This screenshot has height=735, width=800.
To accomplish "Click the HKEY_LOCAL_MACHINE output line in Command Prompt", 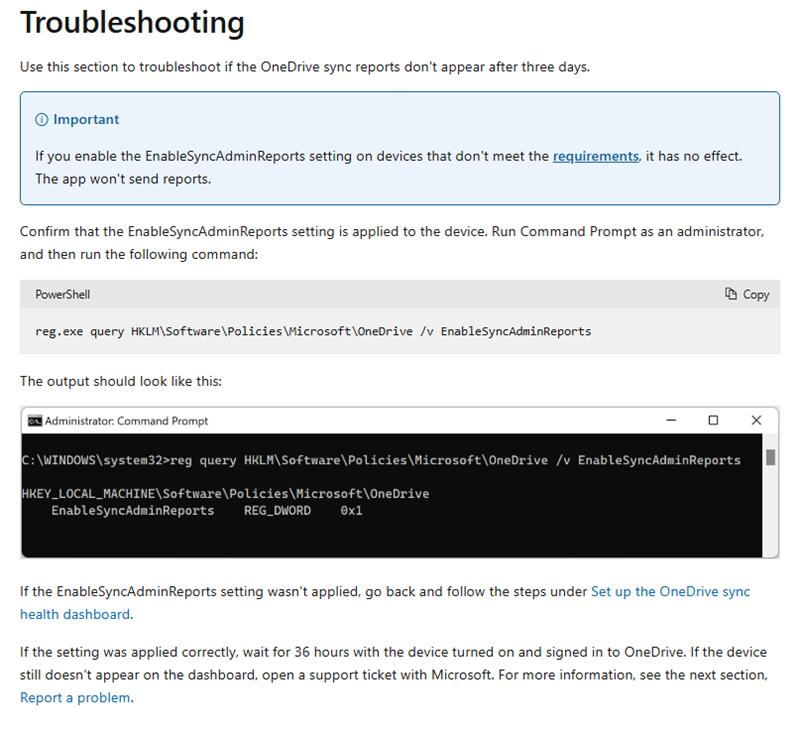I will pos(226,494).
